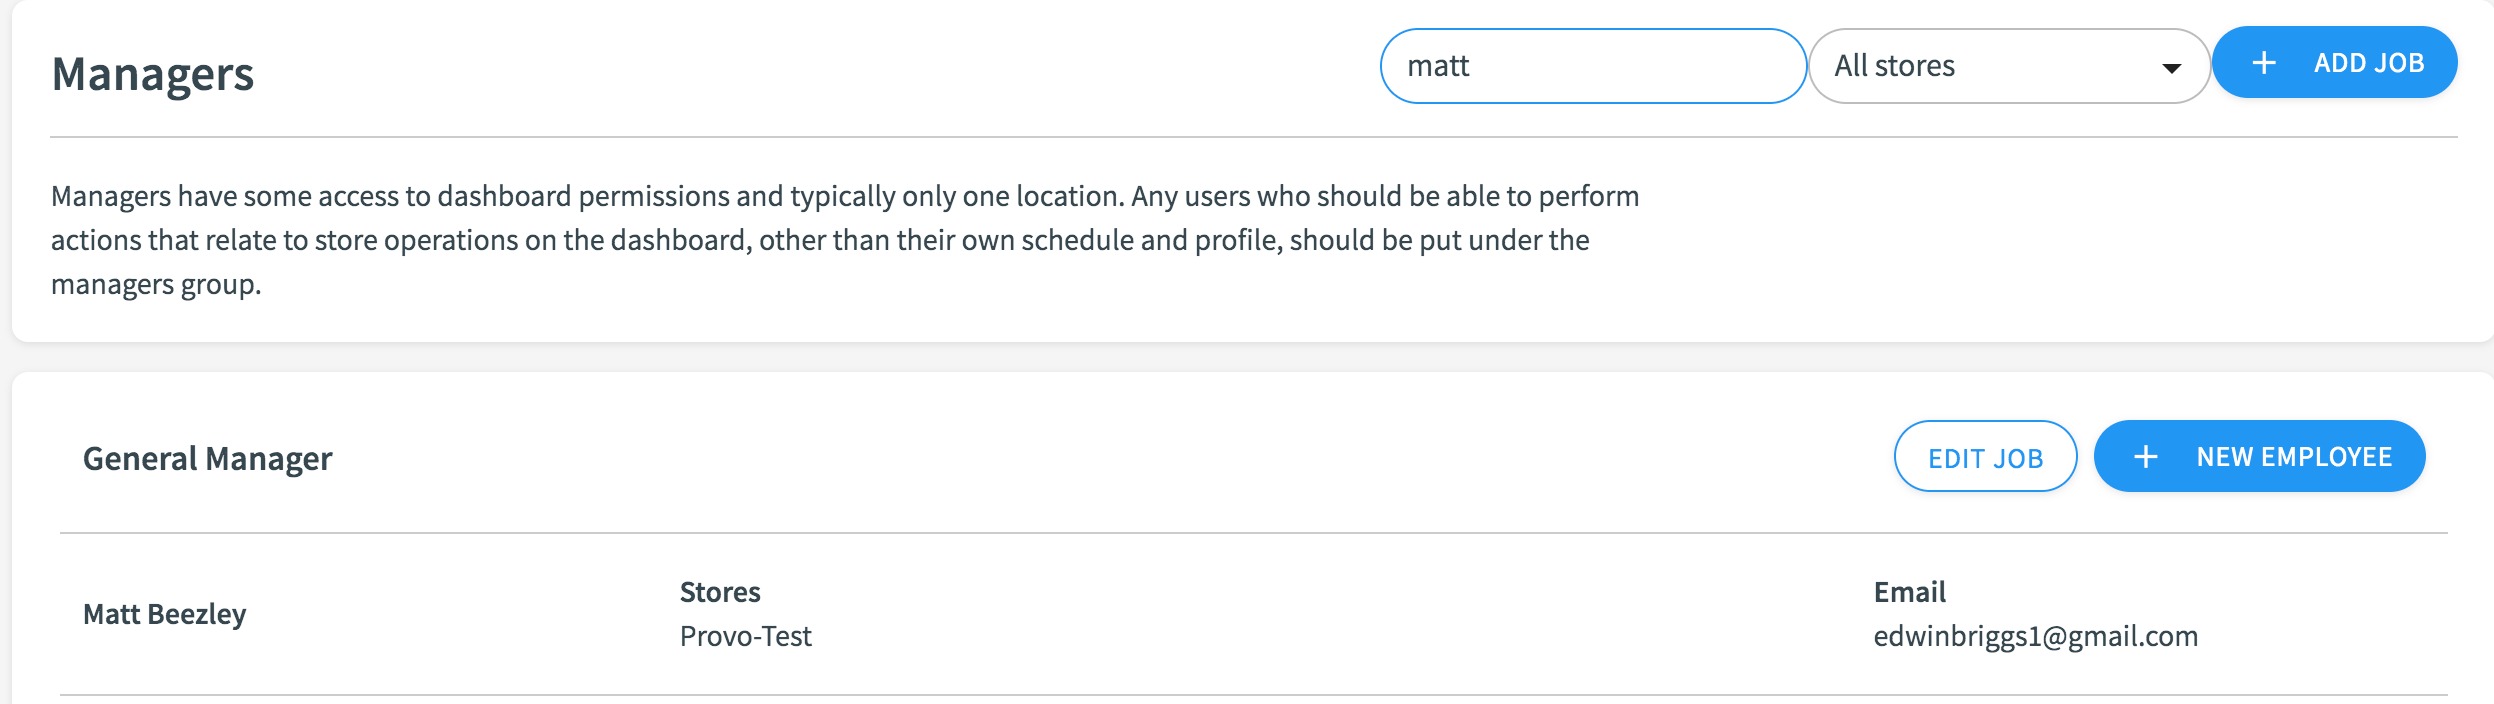
Task: Click the caret arrow in All stores
Action: point(2171,68)
